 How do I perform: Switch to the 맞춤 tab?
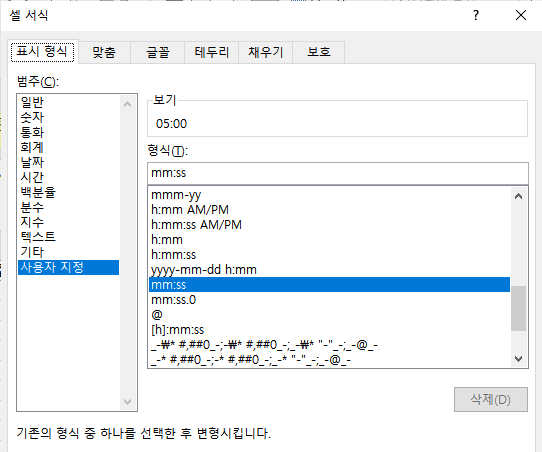(104, 52)
